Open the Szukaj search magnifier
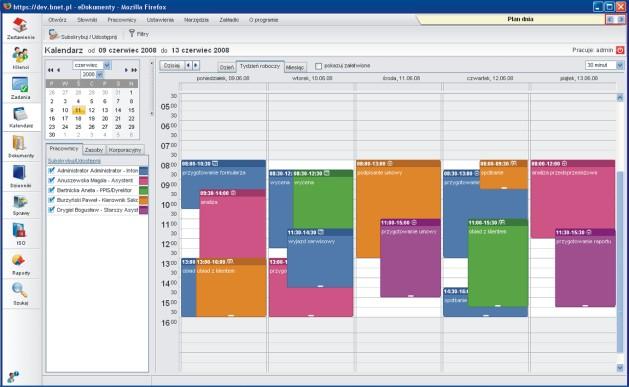 [x=20, y=294]
